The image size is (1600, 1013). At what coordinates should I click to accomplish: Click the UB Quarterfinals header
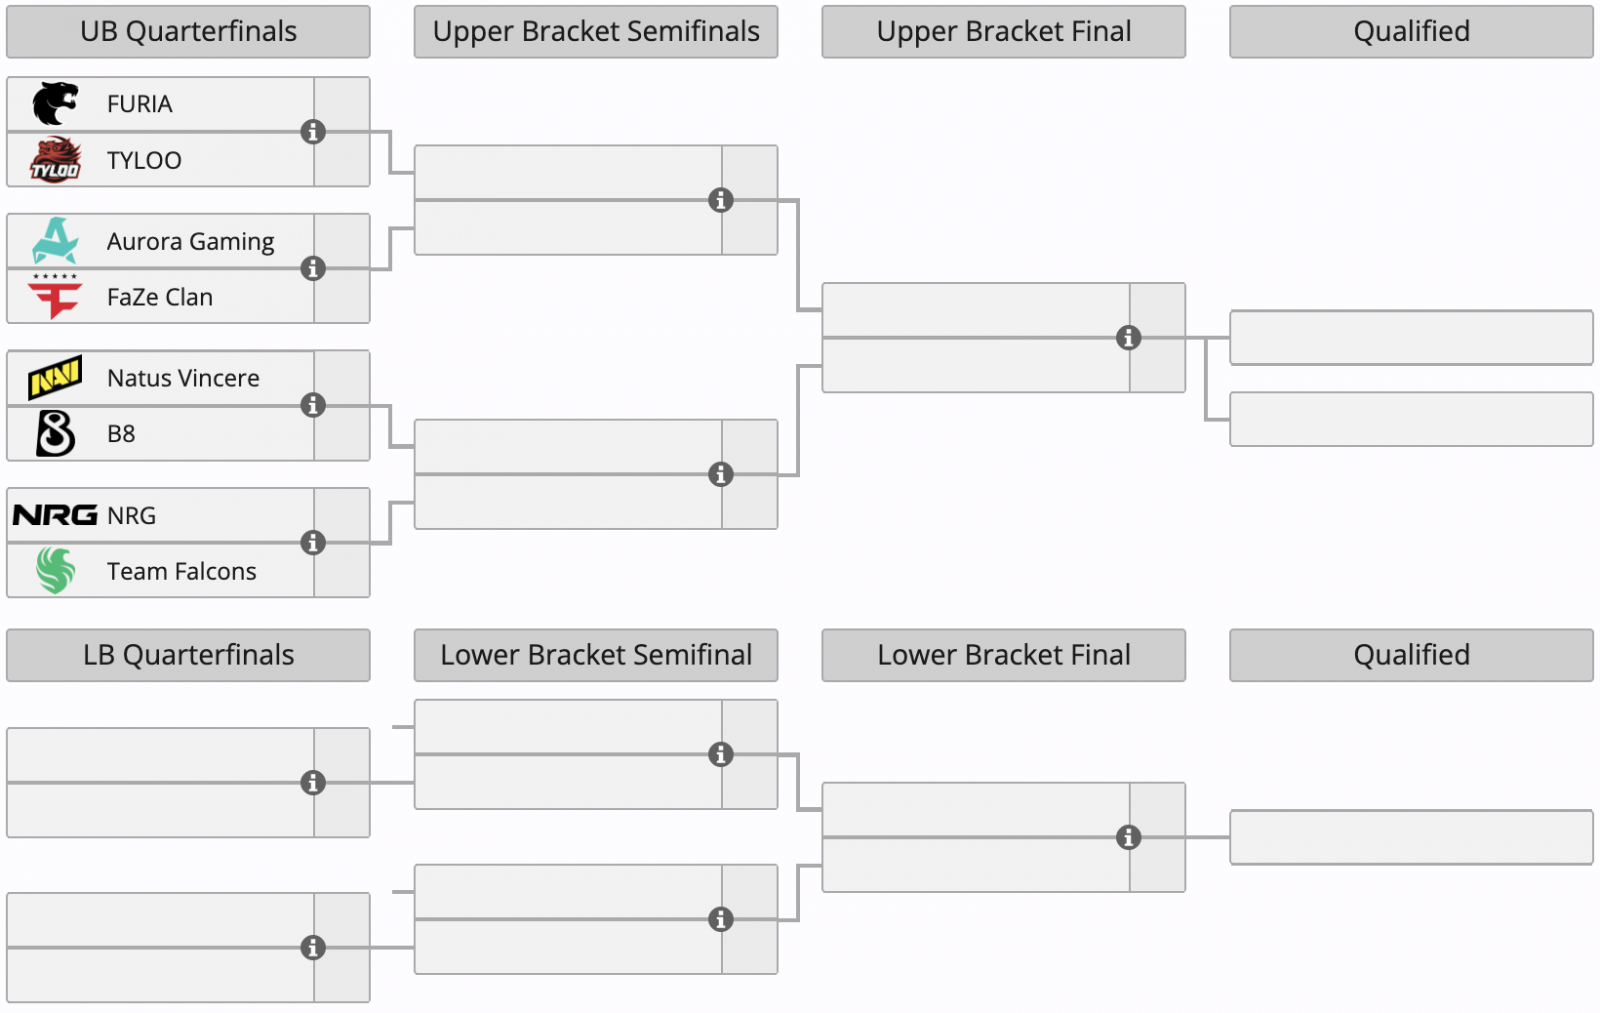pos(188,32)
